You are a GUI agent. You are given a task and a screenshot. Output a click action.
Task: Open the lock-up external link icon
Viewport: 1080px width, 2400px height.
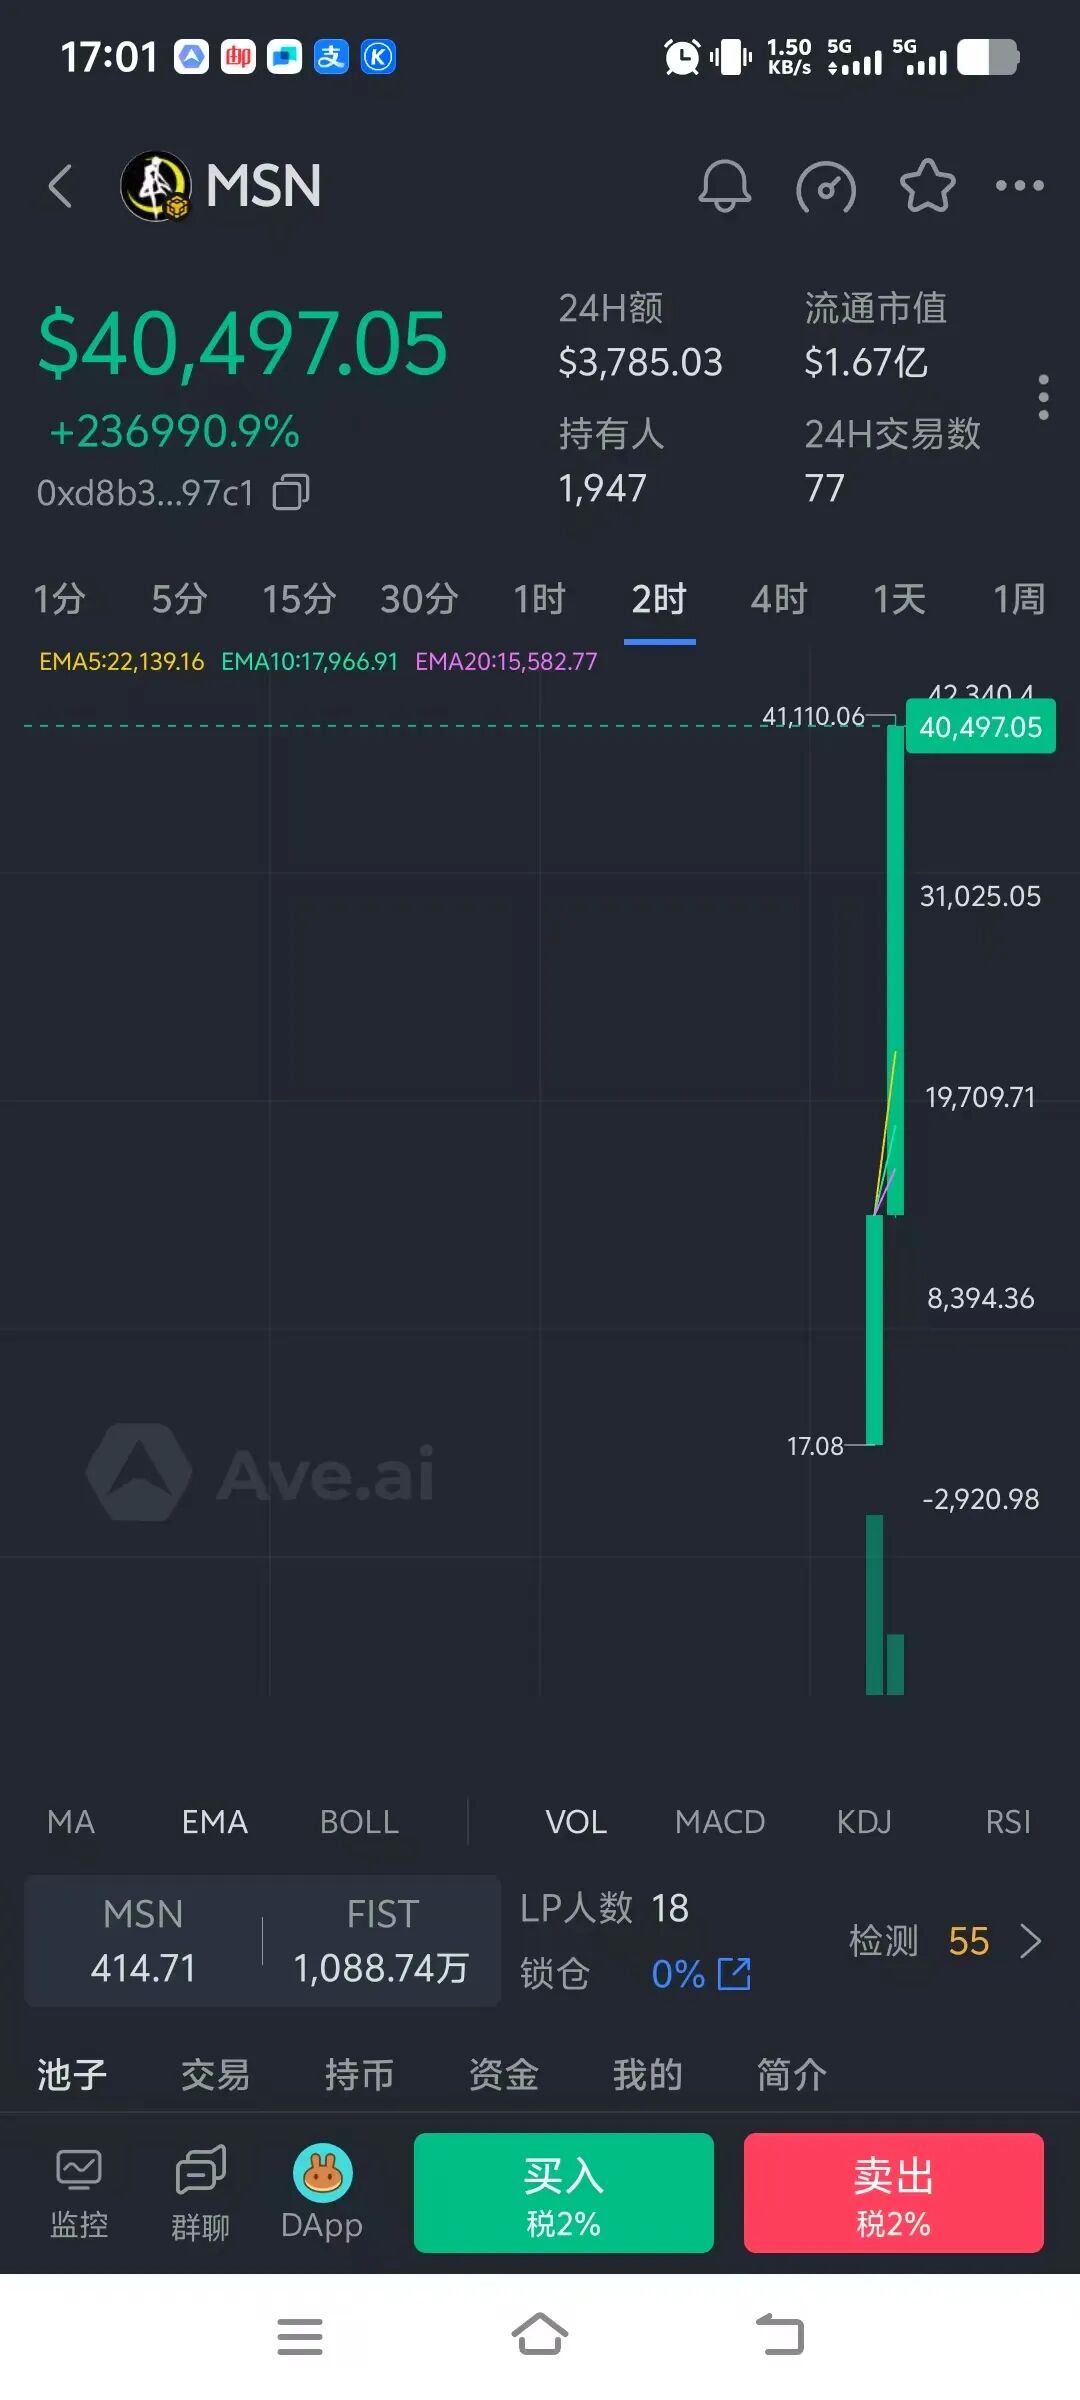[734, 1974]
